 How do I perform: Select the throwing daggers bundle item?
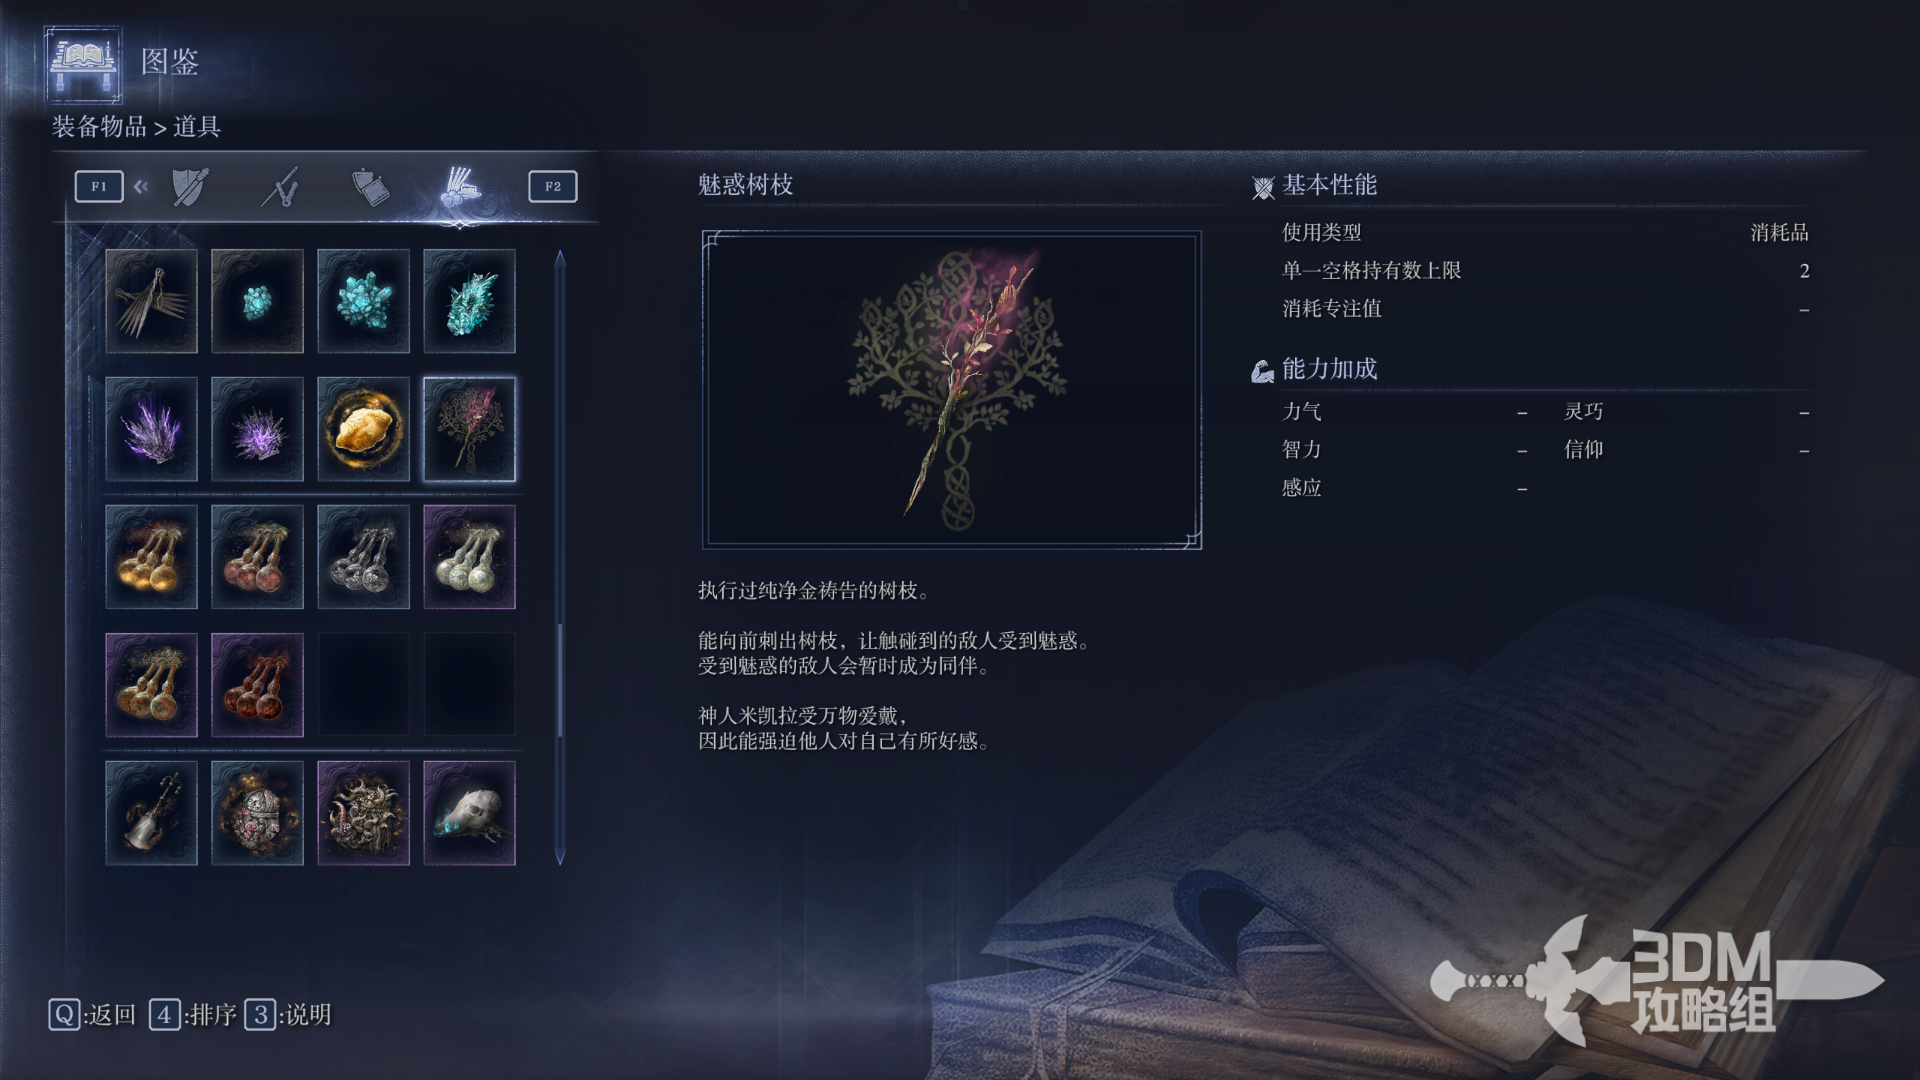tap(151, 301)
